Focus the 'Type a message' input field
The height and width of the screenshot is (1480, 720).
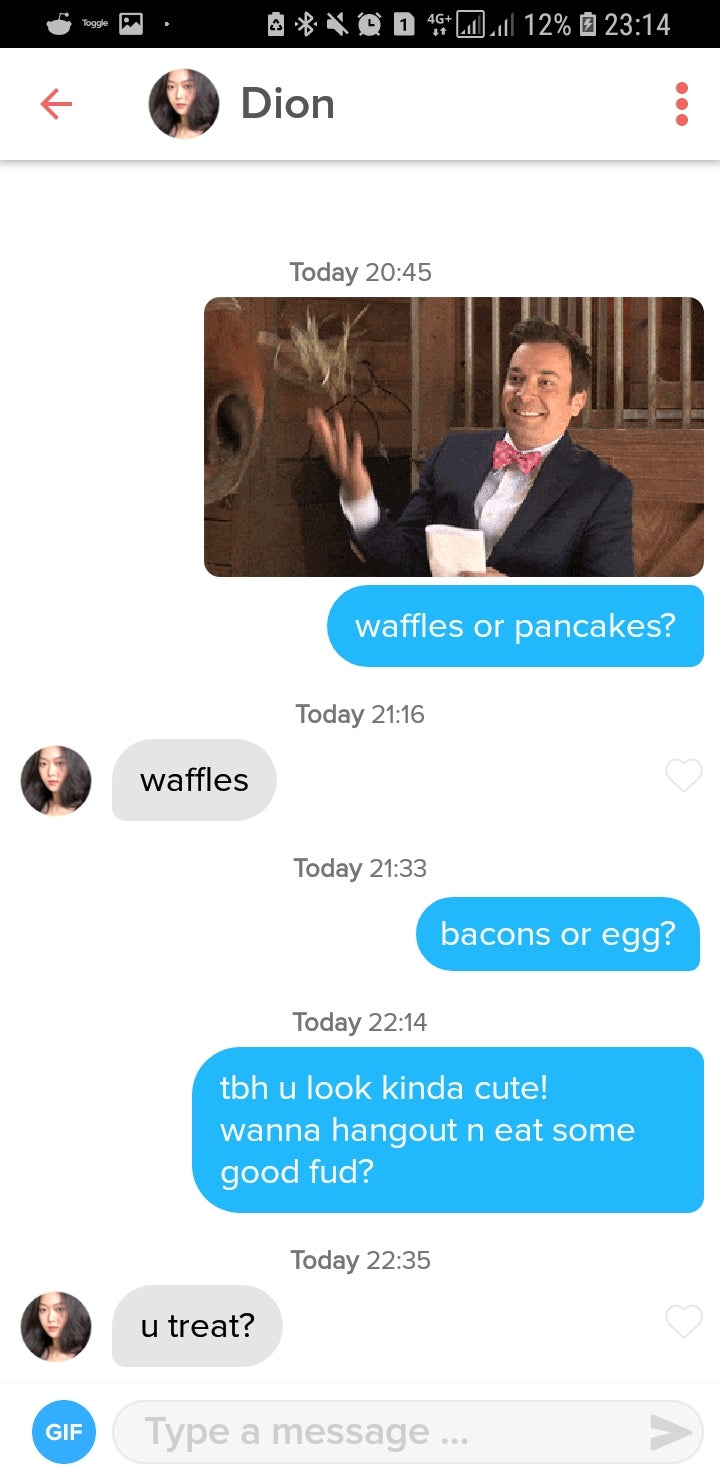click(408, 1432)
